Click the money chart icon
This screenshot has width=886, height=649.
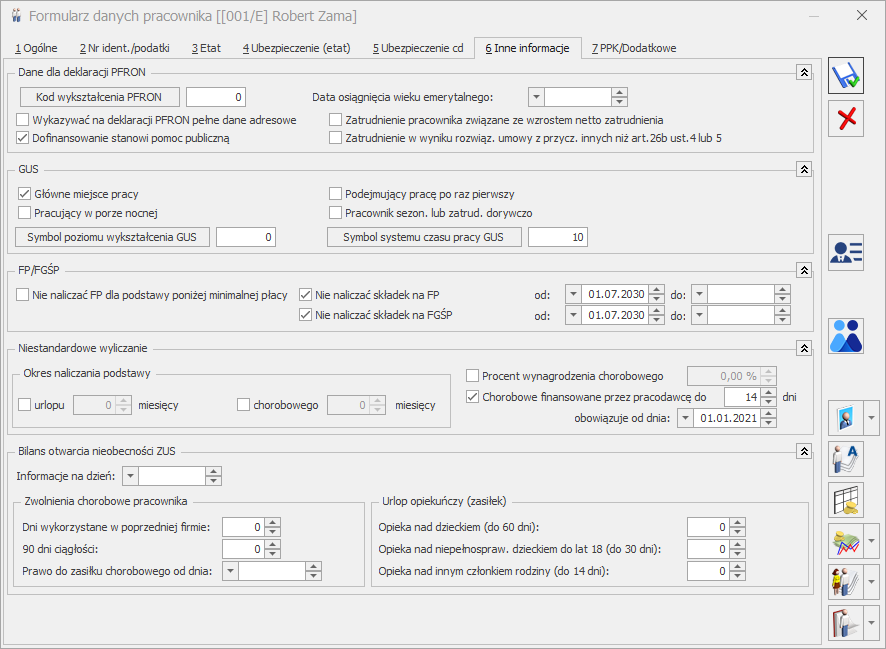click(x=846, y=541)
